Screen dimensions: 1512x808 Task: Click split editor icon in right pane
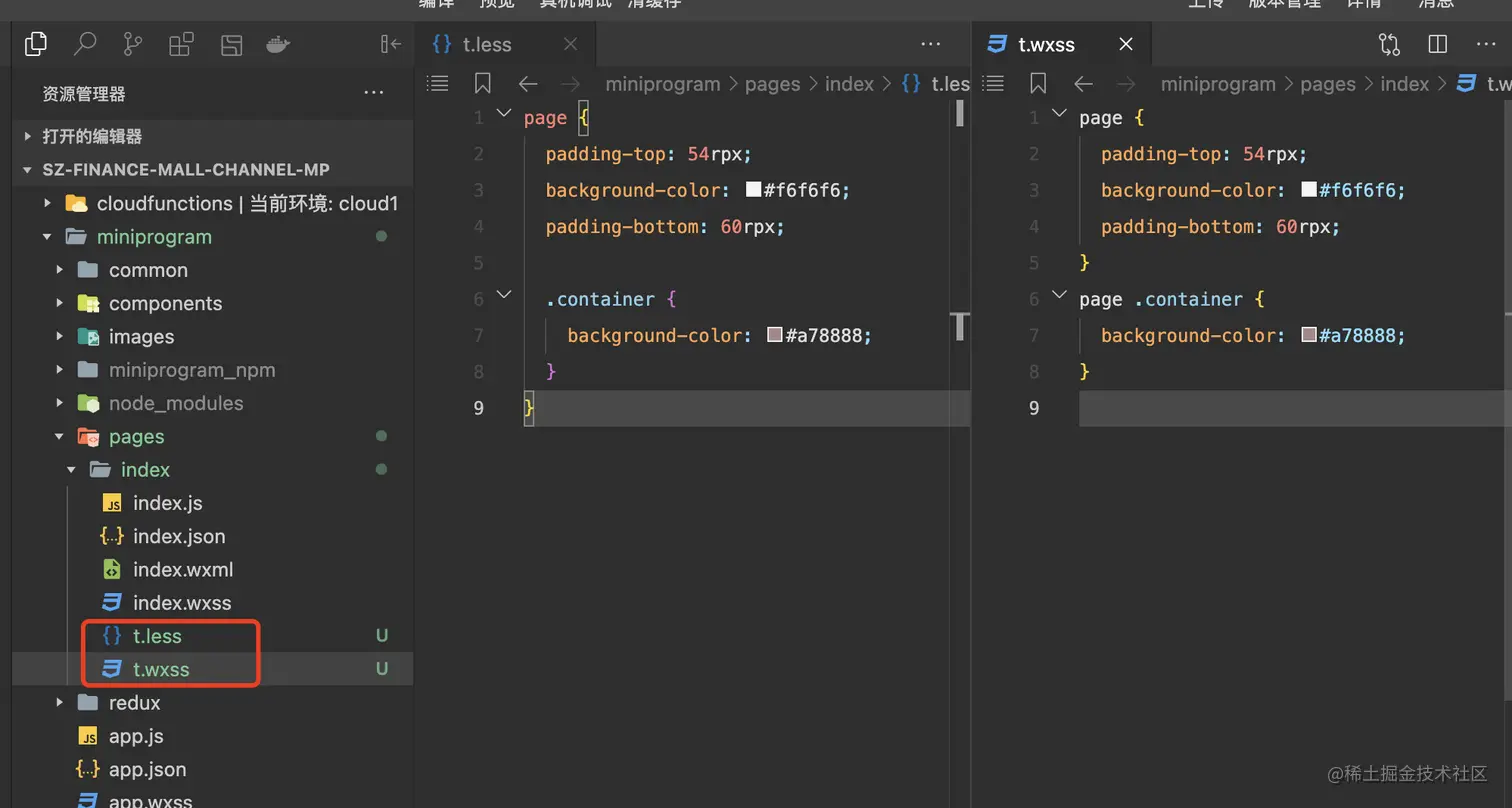point(1438,44)
